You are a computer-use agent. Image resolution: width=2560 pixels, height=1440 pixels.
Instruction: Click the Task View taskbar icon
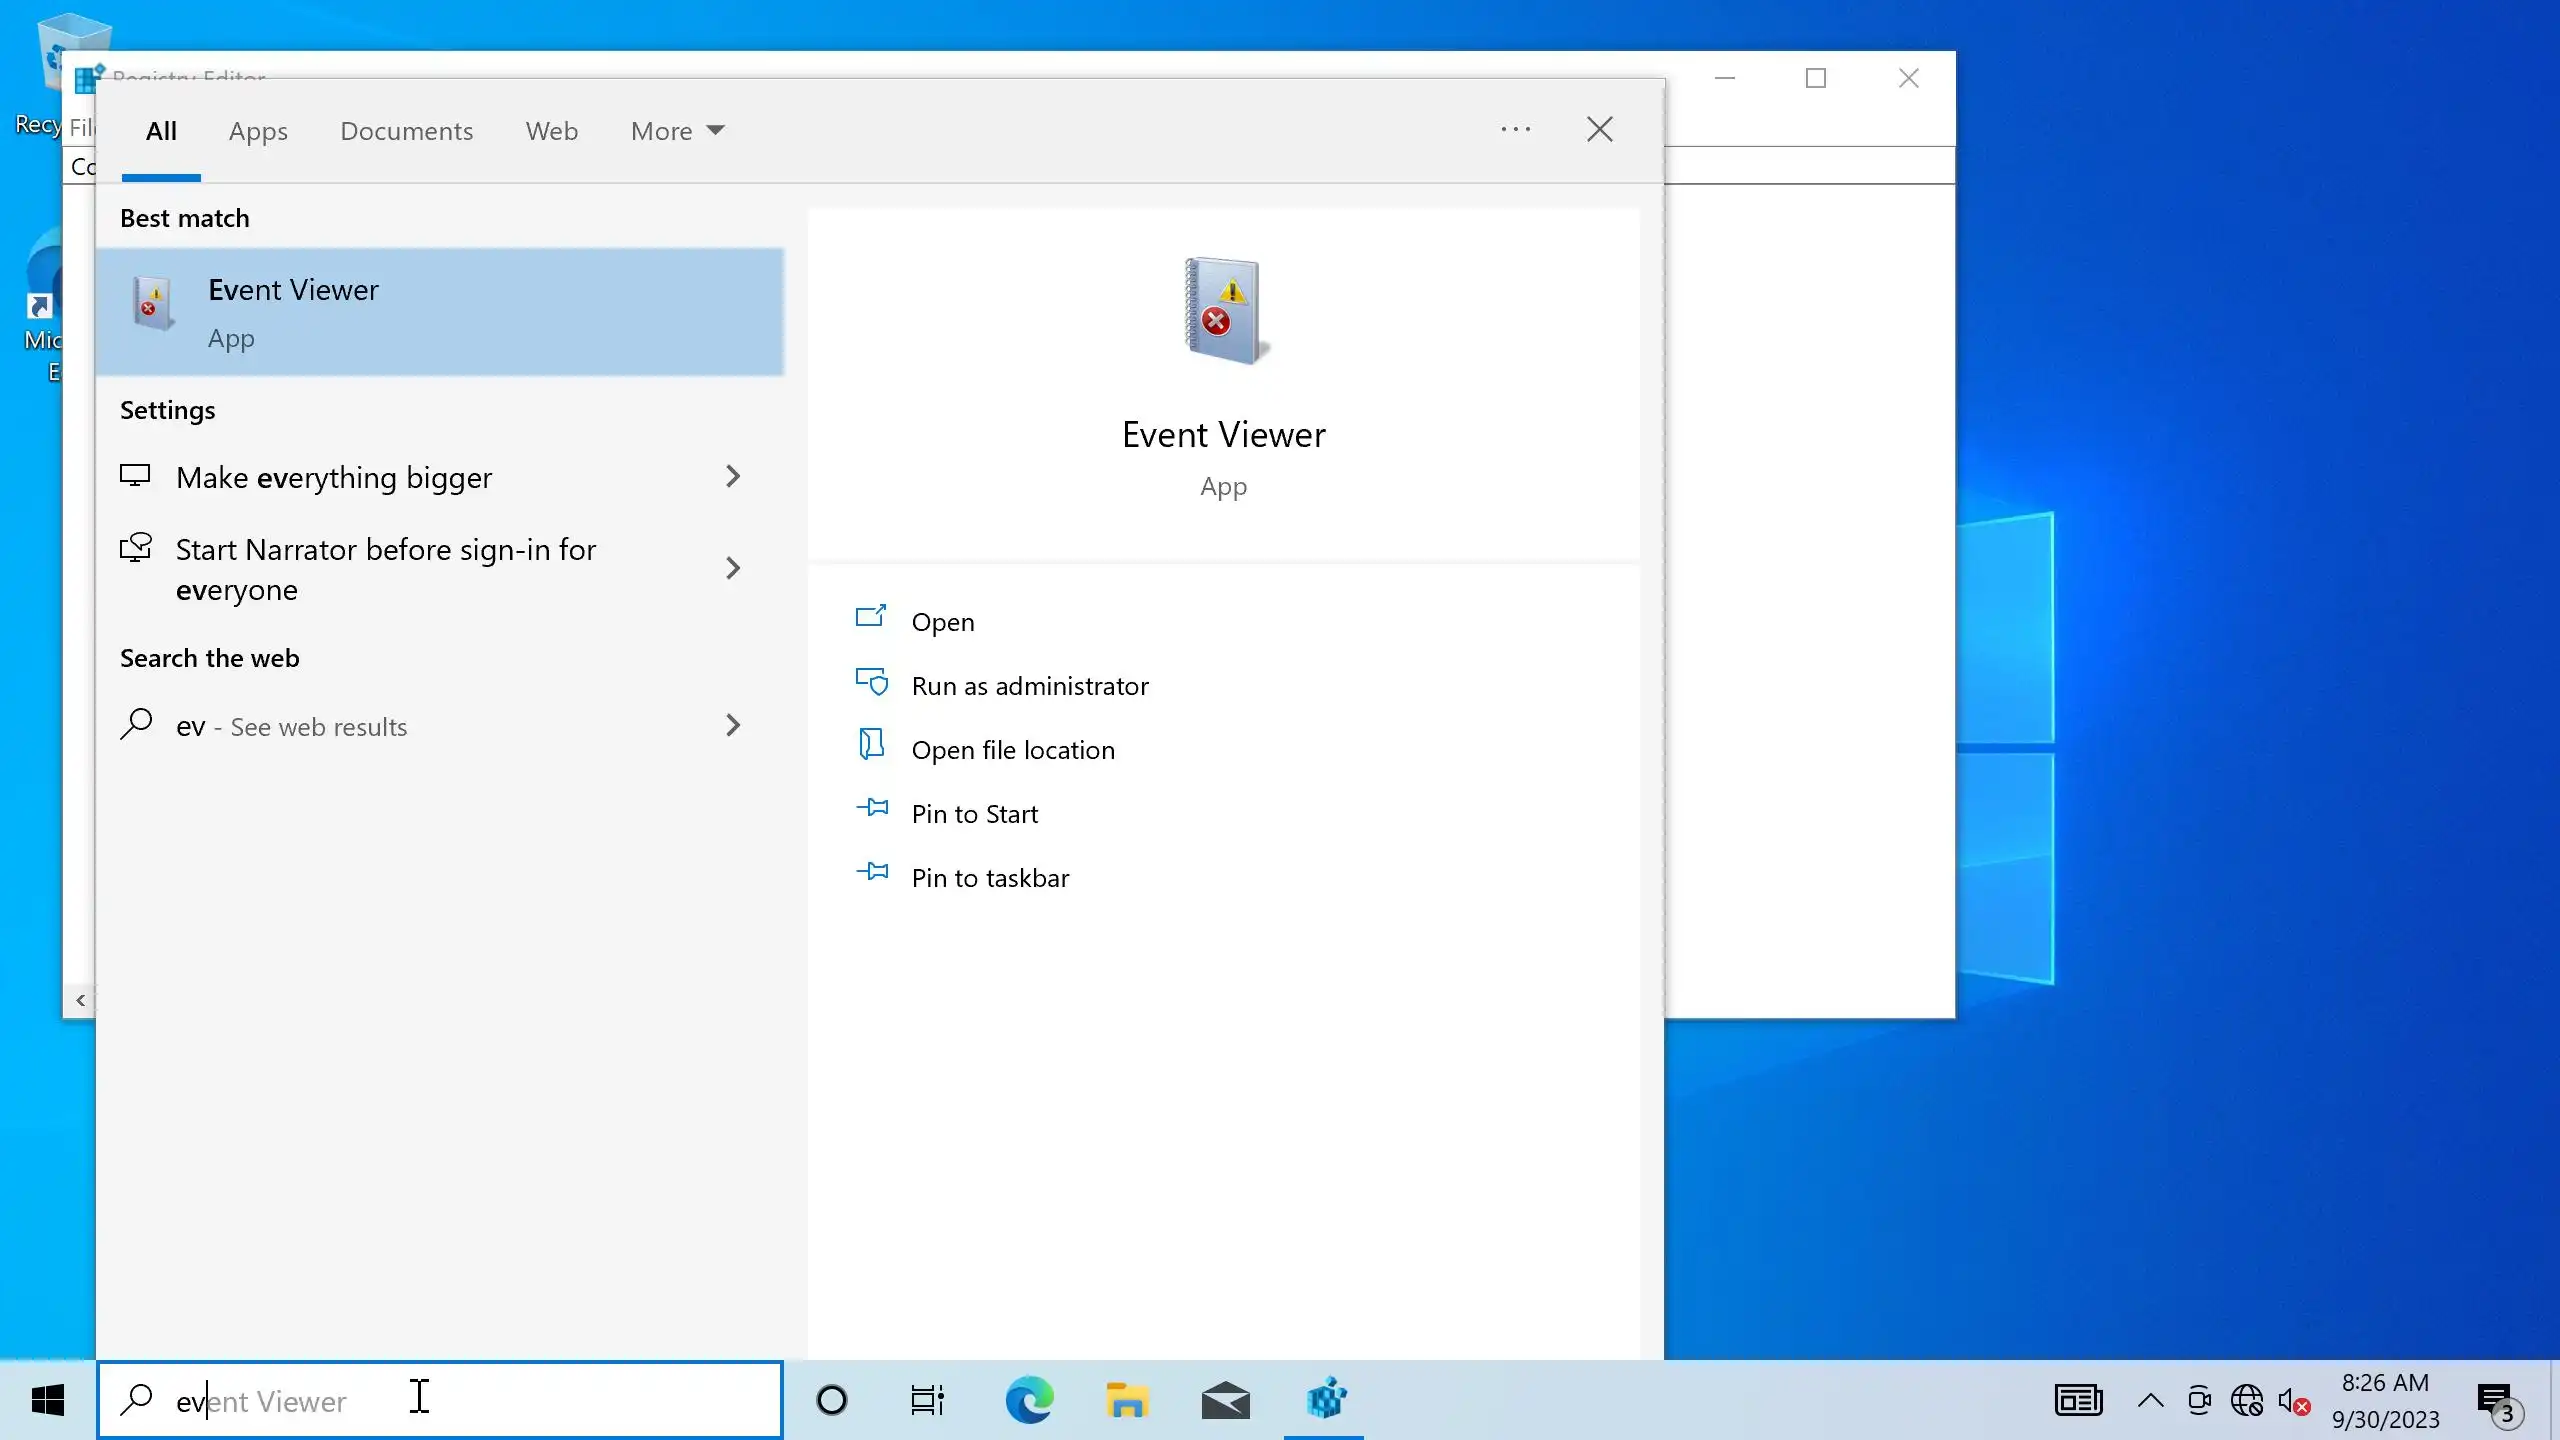click(927, 1400)
